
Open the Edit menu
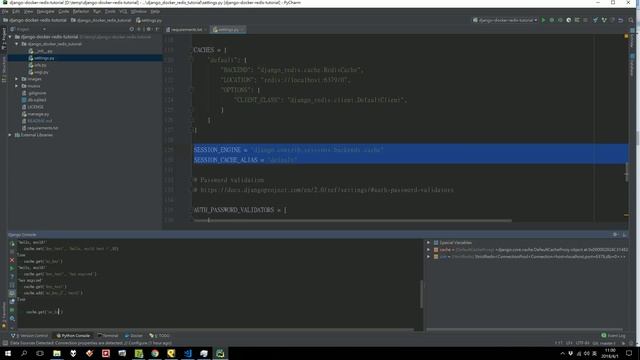coord(16,11)
